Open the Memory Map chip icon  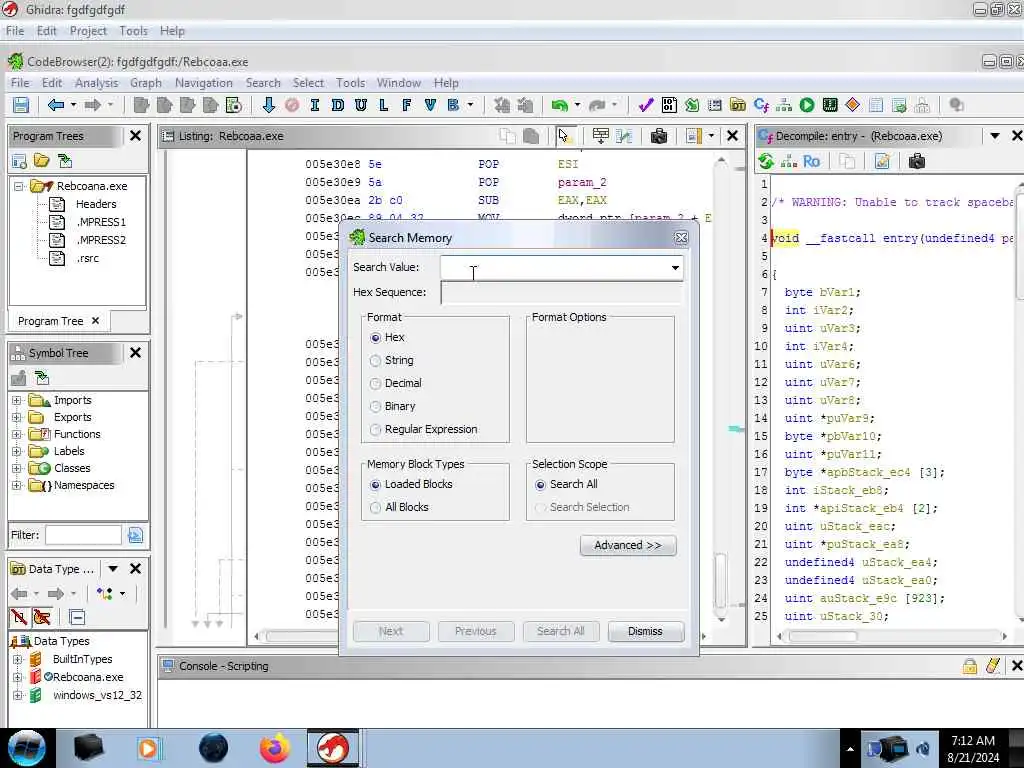point(830,104)
